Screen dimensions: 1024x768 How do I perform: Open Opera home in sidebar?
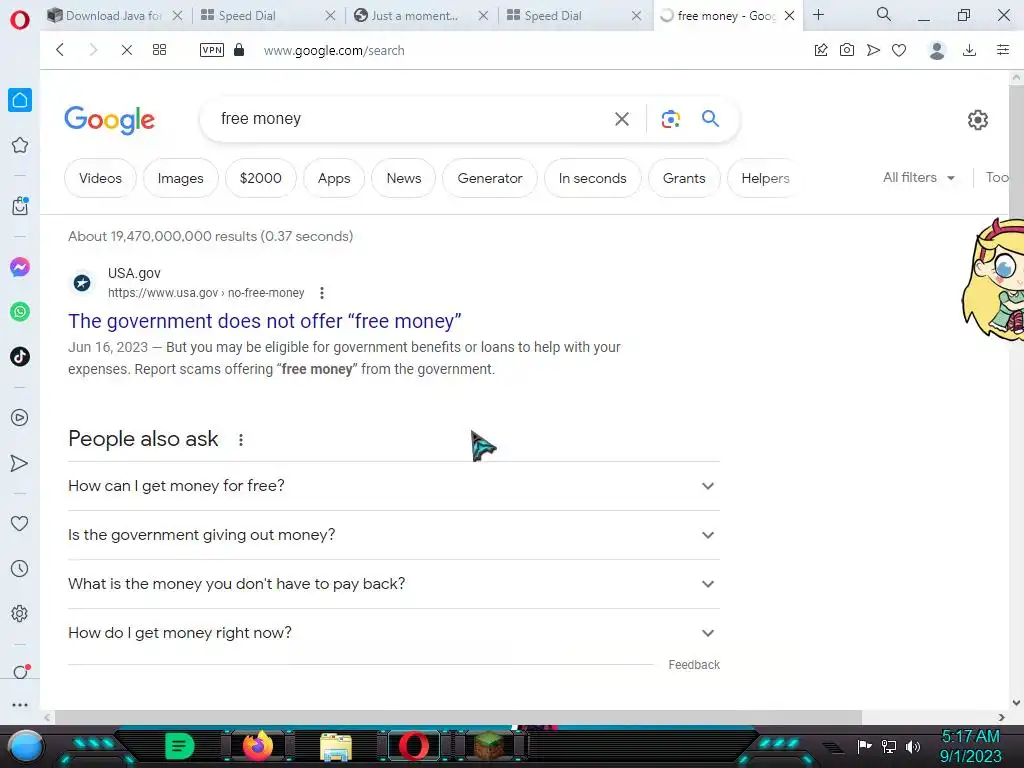(x=20, y=100)
